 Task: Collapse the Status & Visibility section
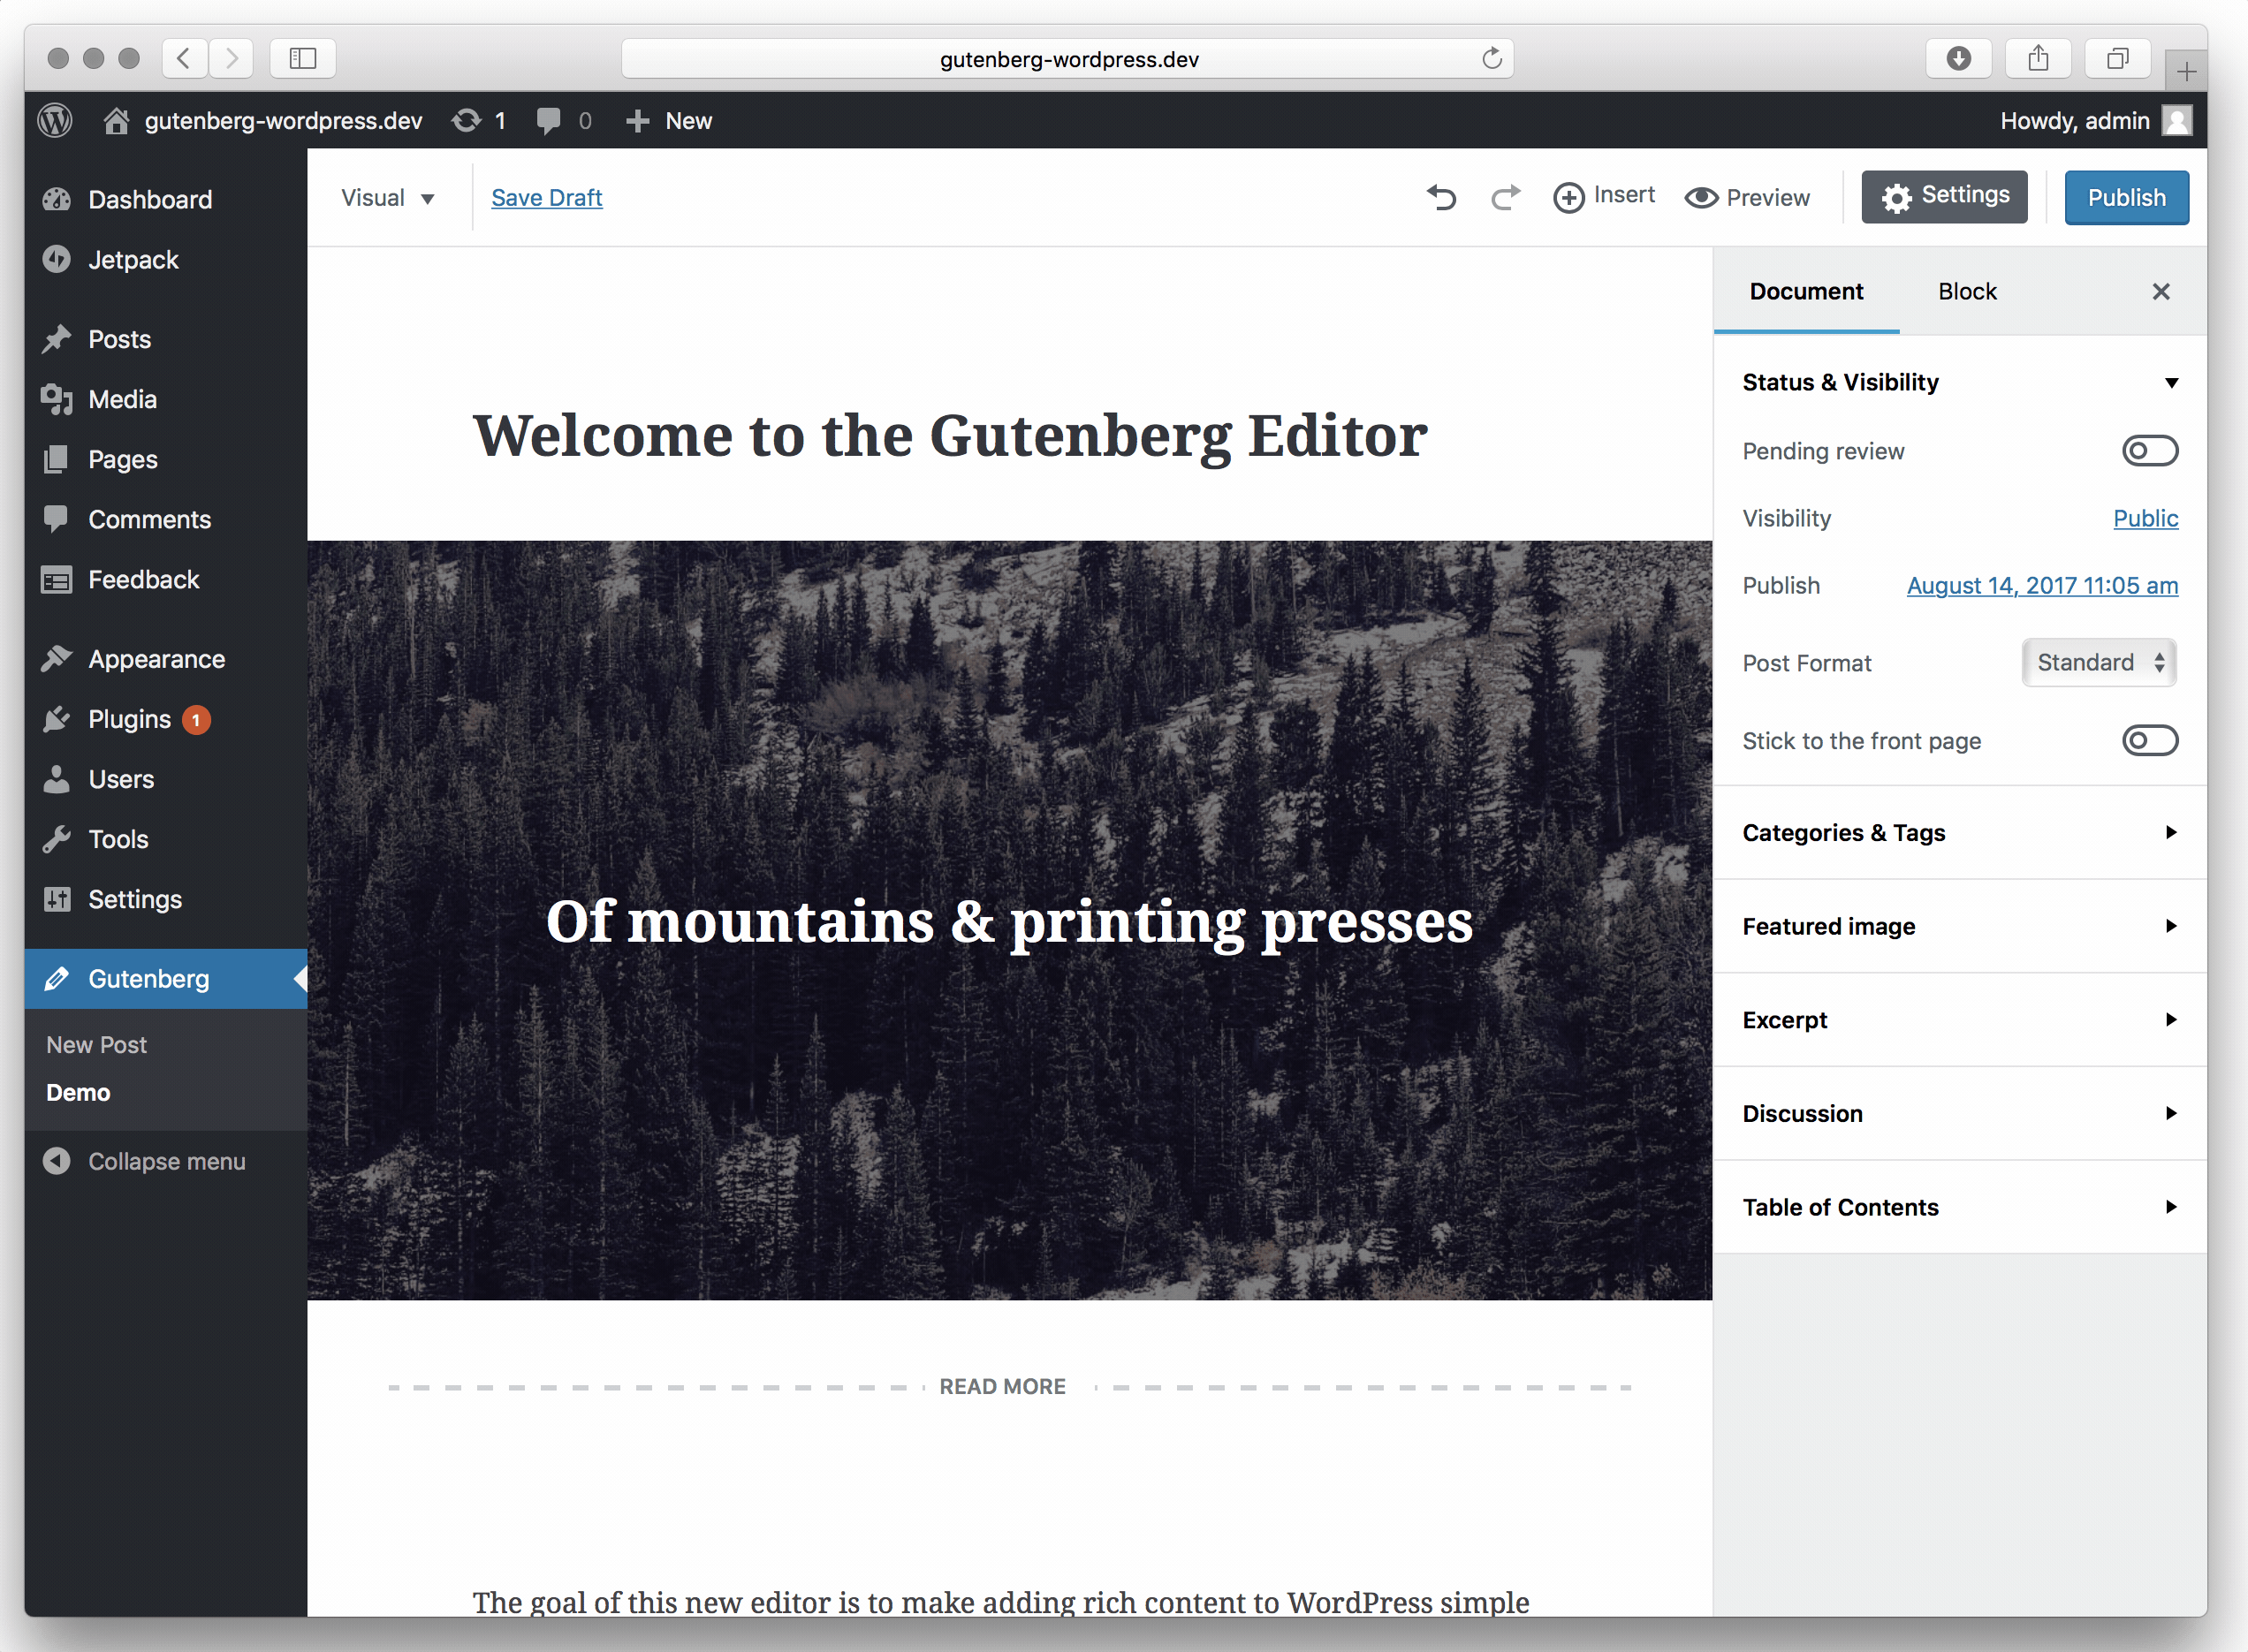coord(1959,382)
